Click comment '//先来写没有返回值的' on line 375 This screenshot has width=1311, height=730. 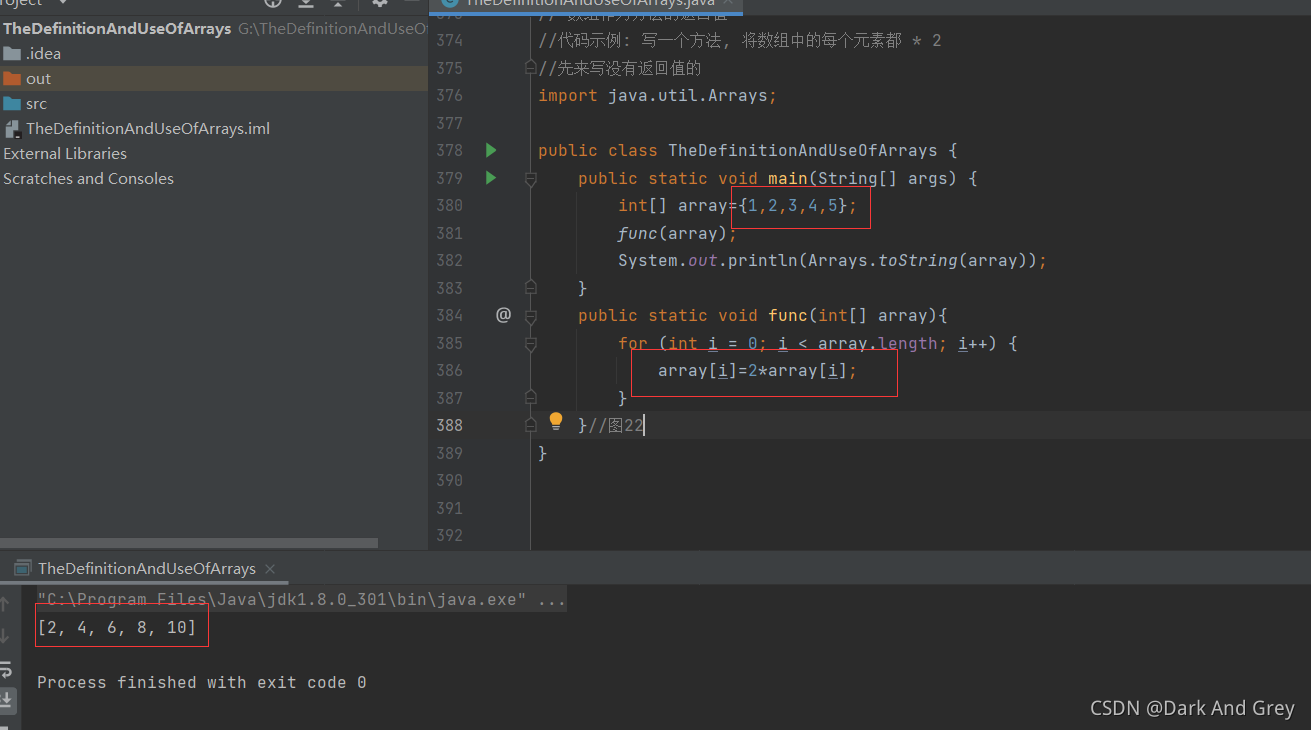pos(620,68)
